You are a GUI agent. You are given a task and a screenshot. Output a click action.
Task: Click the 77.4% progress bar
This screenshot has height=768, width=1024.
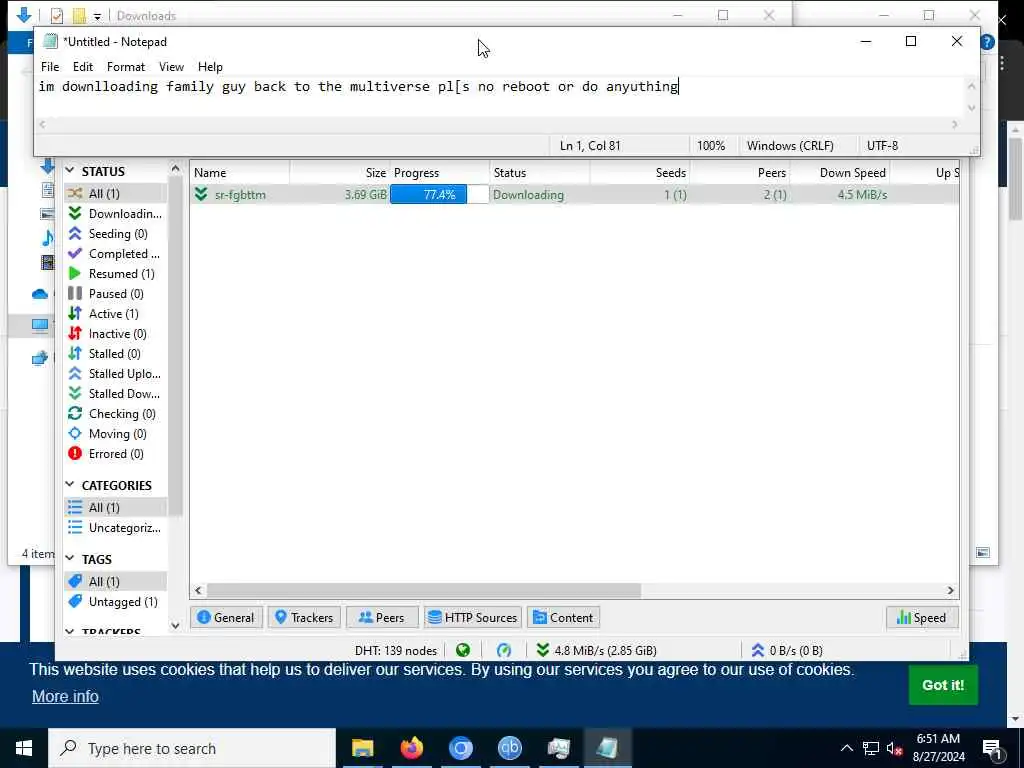pos(439,195)
